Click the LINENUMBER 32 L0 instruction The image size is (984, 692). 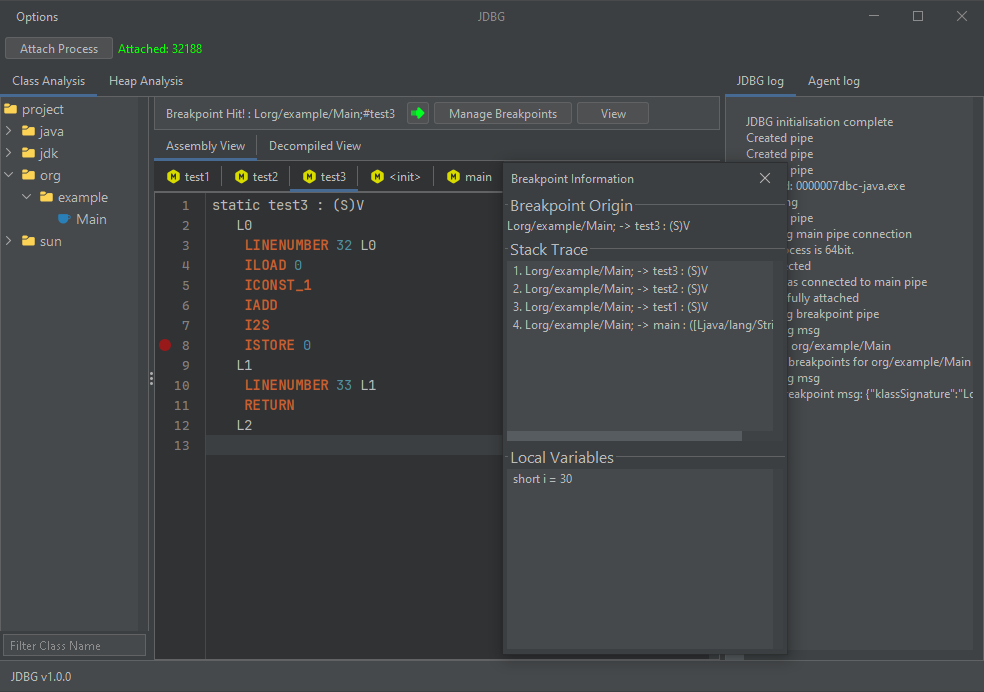310,245
